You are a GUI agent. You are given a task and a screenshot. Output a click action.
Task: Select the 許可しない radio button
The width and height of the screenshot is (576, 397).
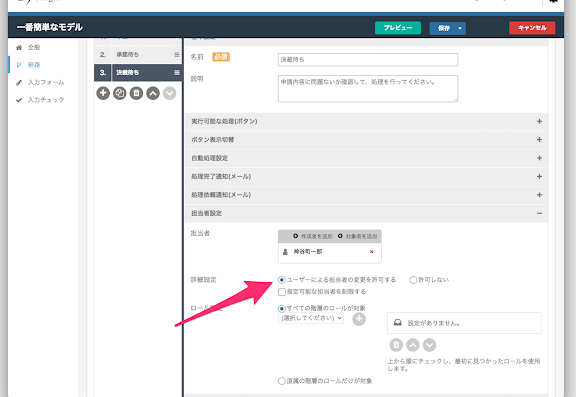[x=413, y=280]
